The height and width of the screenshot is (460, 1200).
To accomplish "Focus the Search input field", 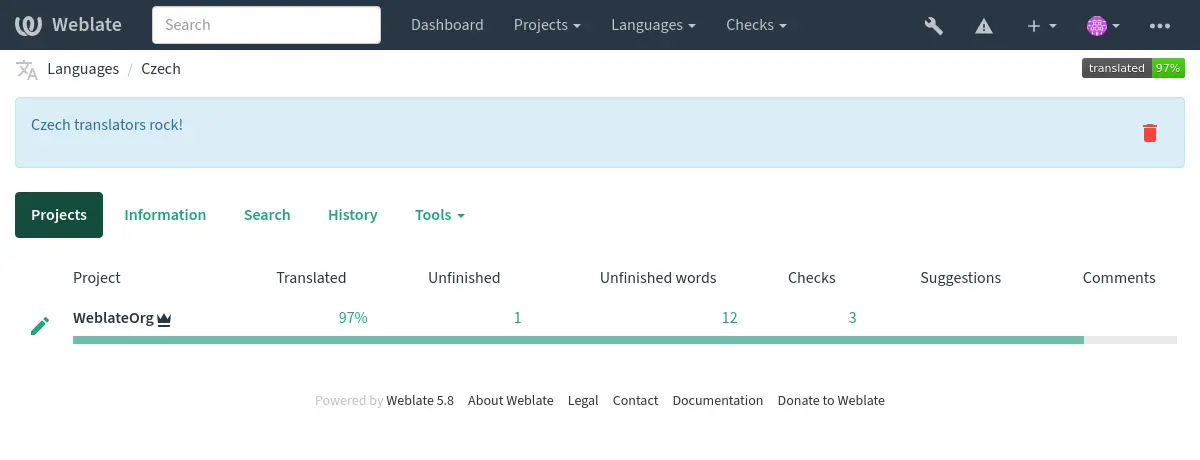I will click(266, 25).
